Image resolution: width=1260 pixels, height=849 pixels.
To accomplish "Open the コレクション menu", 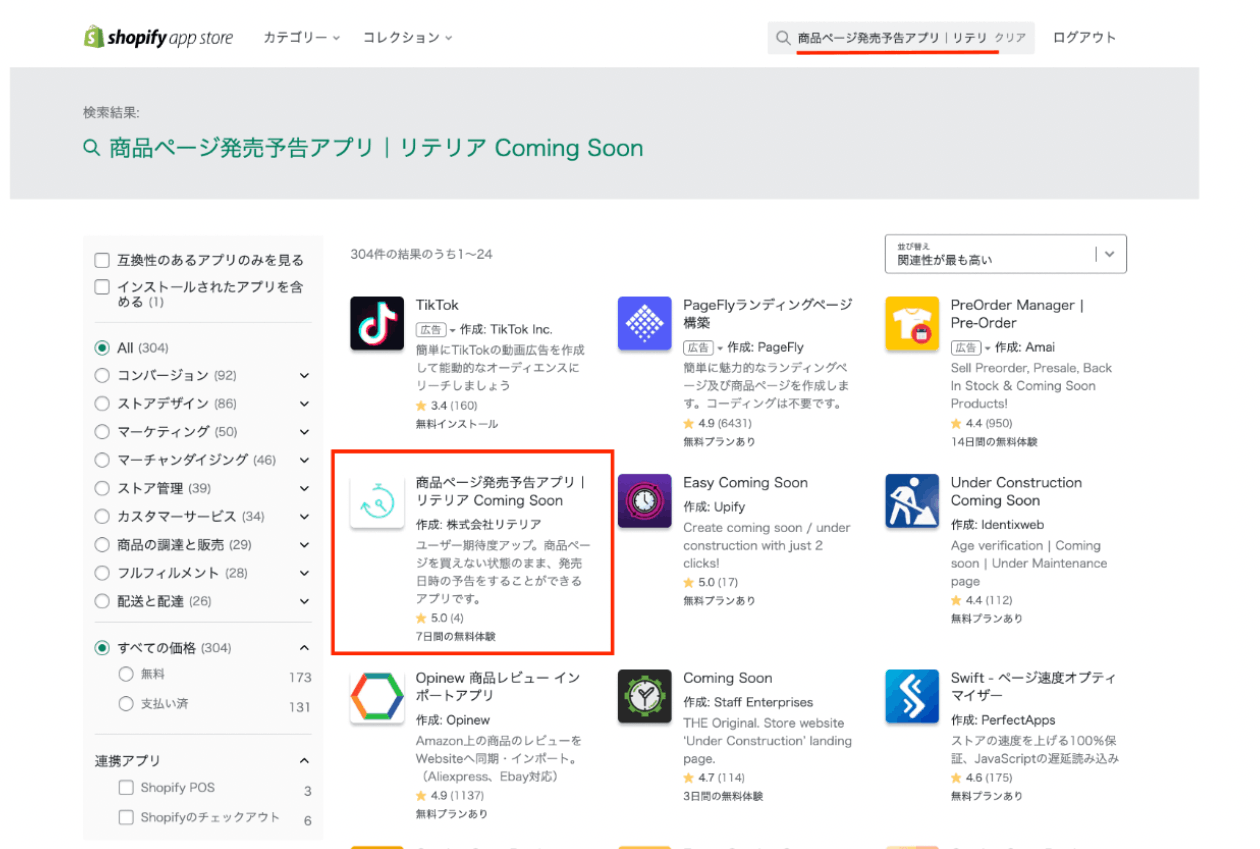I will click(407, 38).
